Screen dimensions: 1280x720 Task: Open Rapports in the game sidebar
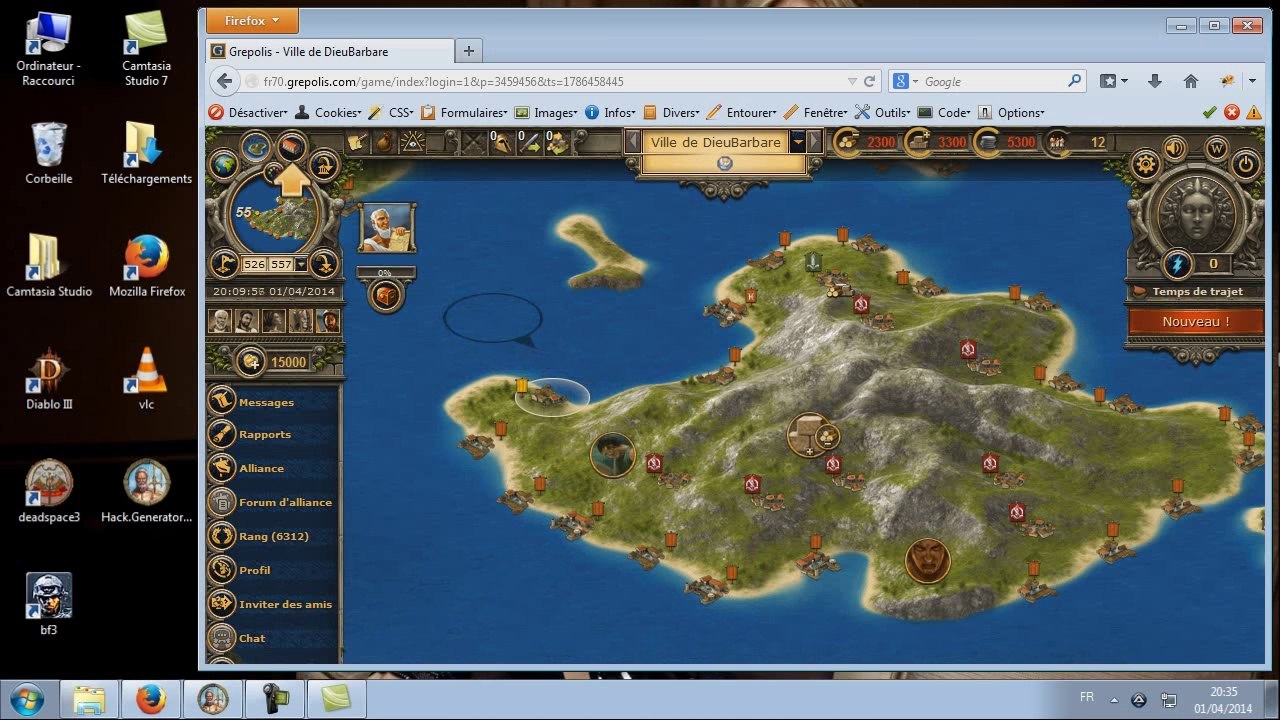pyautogui.click(x=265, y=434)
